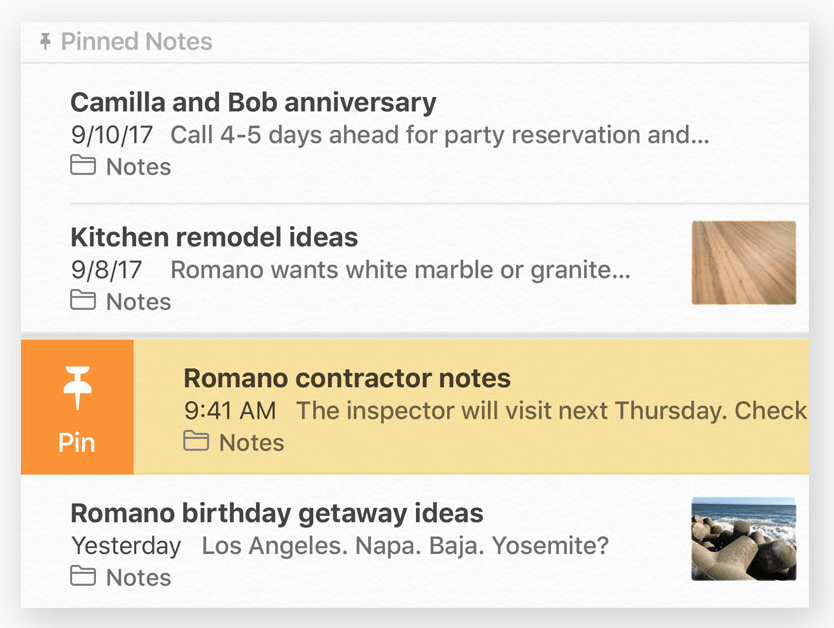Image resolution: width=834 pixels, height=628 pixels.
Task: Open the Kitchen remodel ideas note
Action: pos(415,268)
